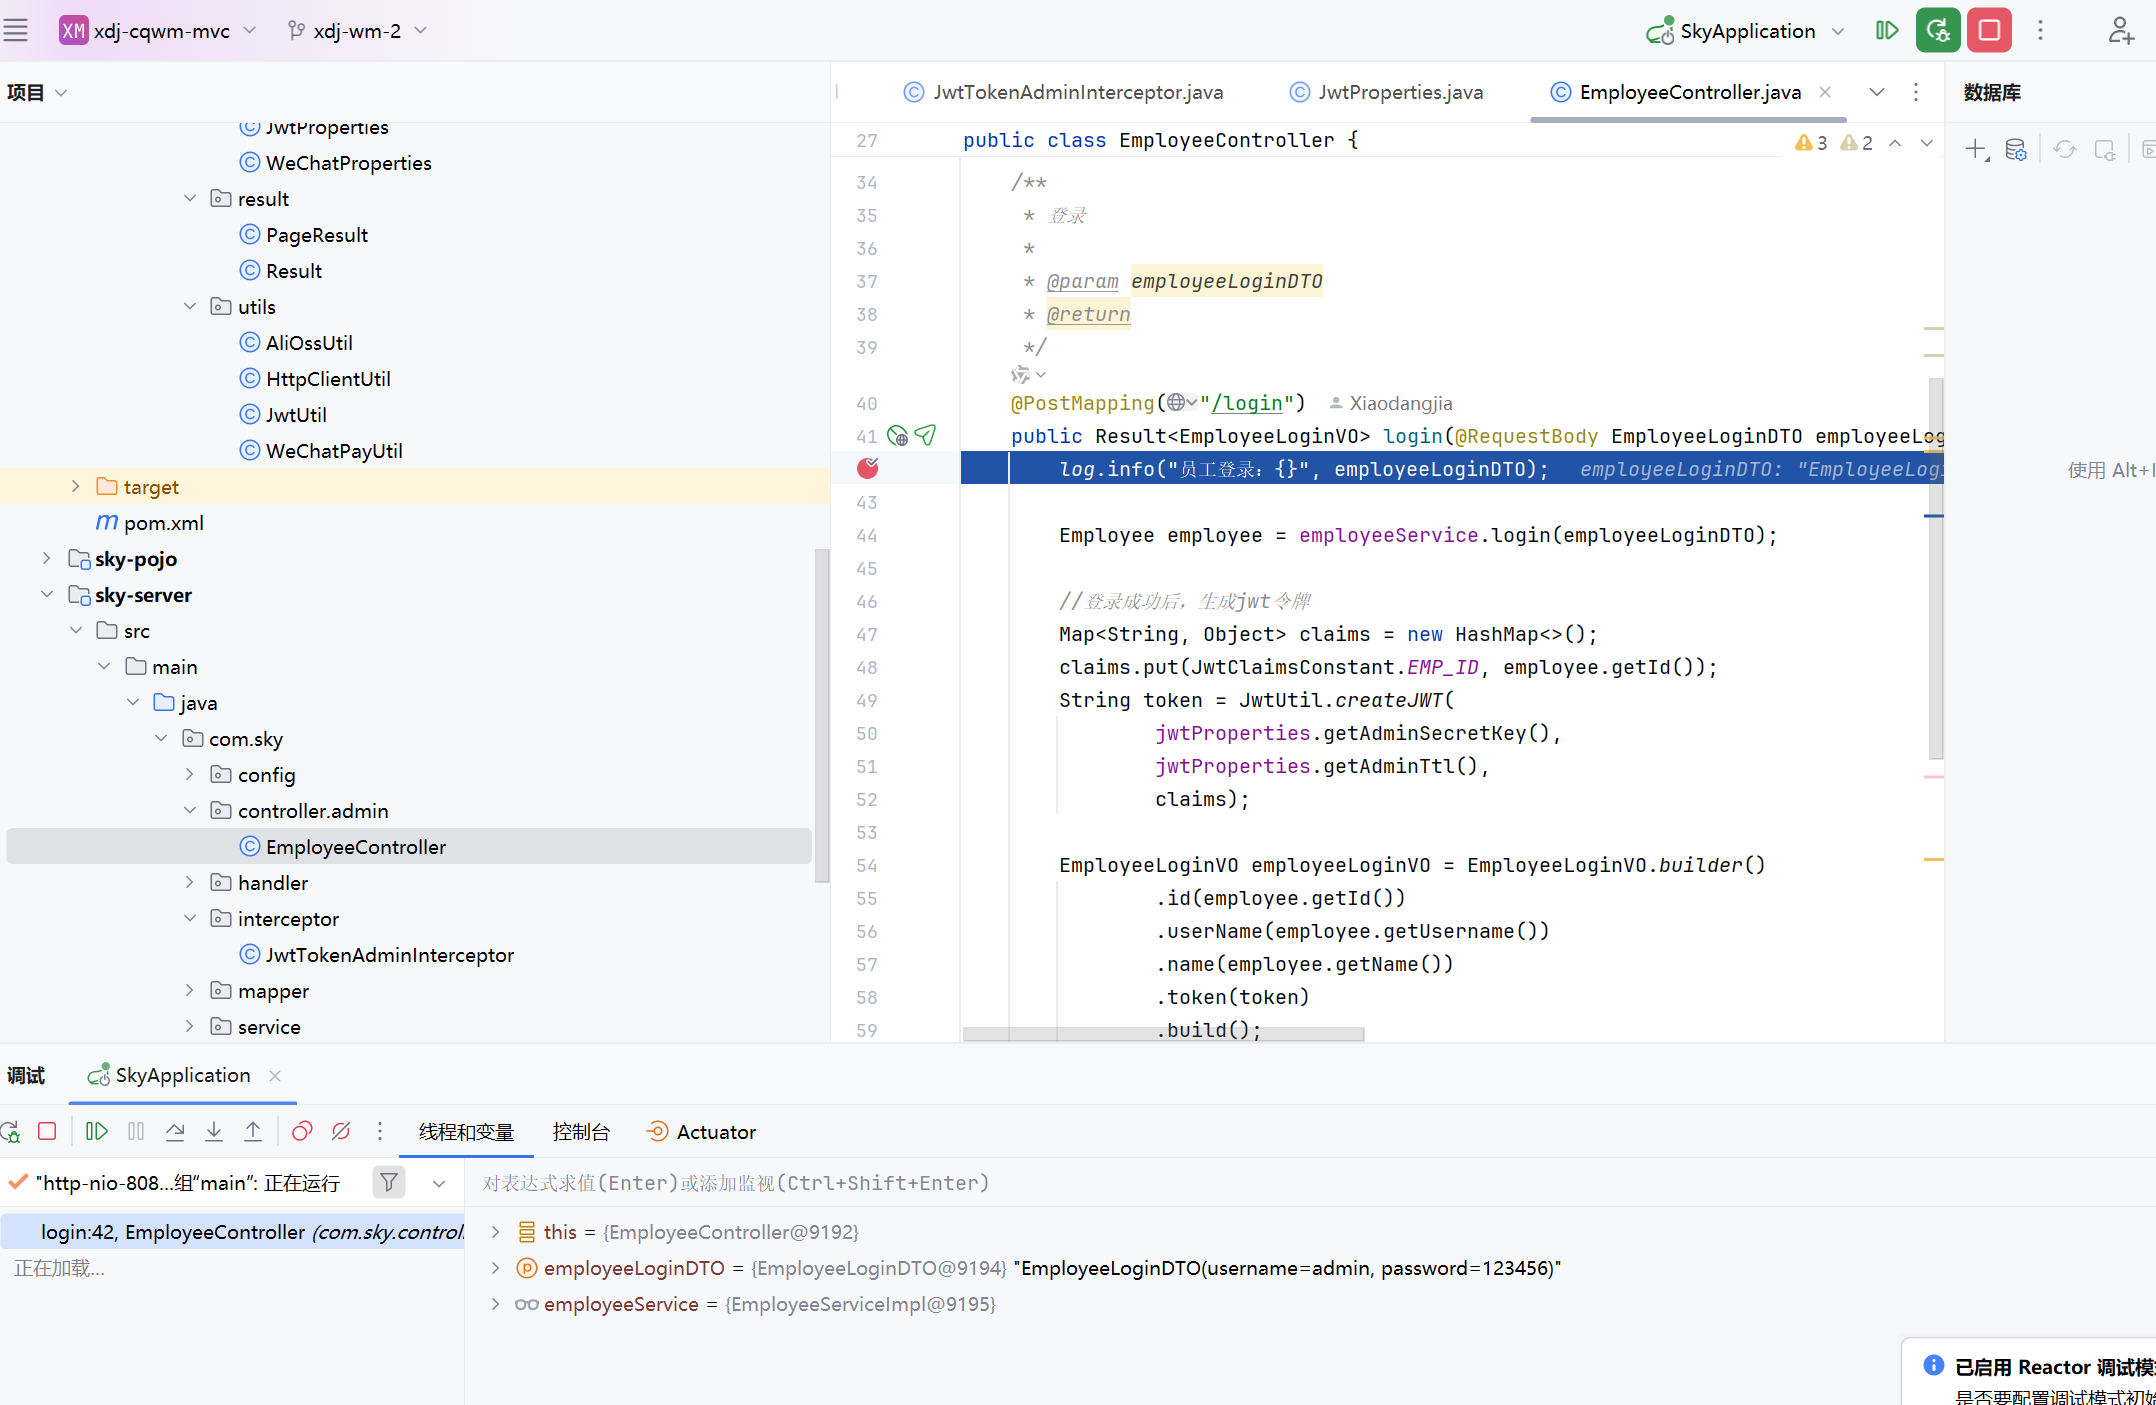Click the Step Out debug icon
Screen dimensions: 2156x1405
(x=253, y=1131)
